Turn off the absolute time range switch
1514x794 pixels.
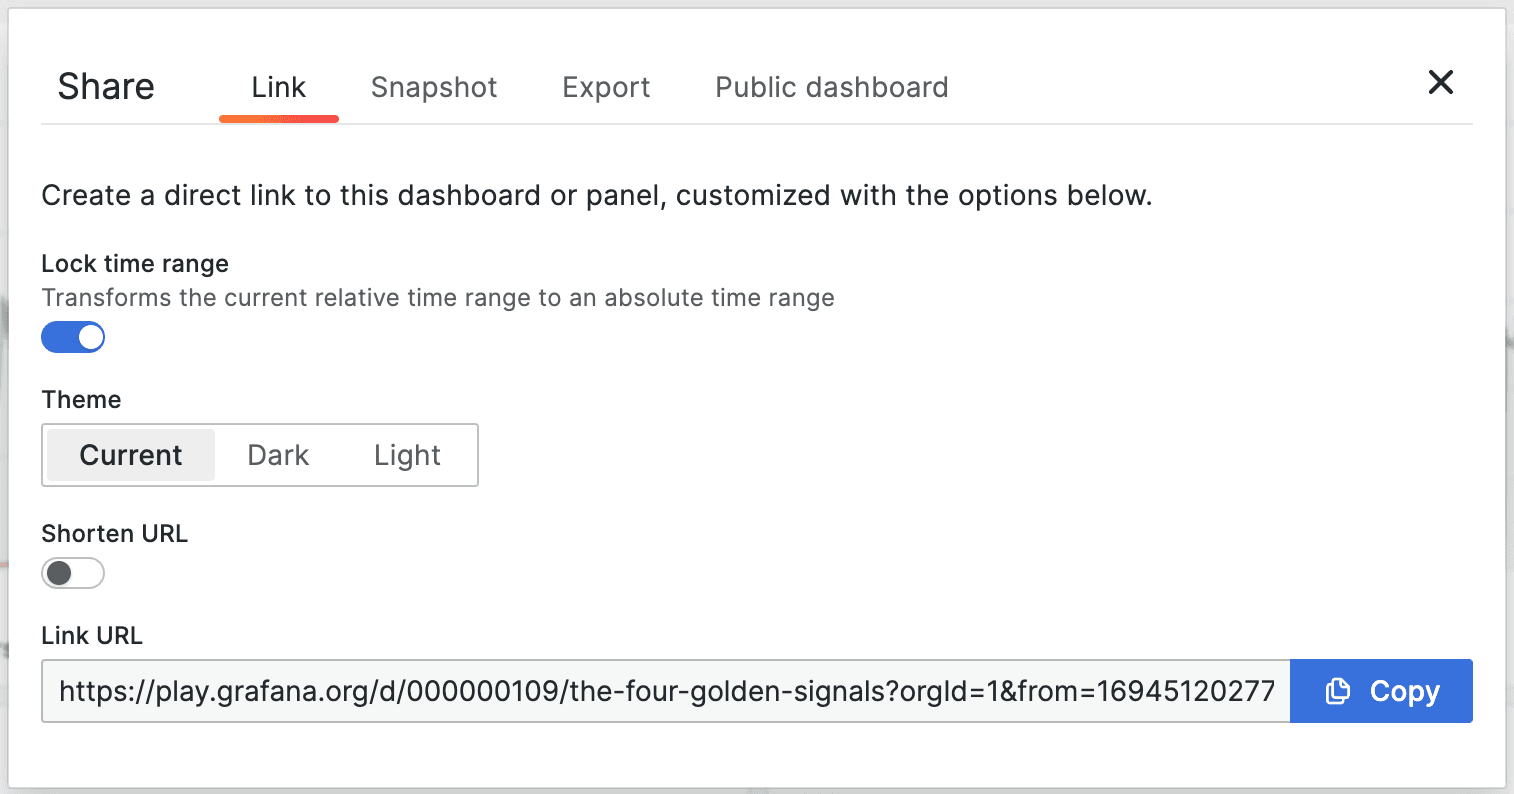tap(73, 337)
